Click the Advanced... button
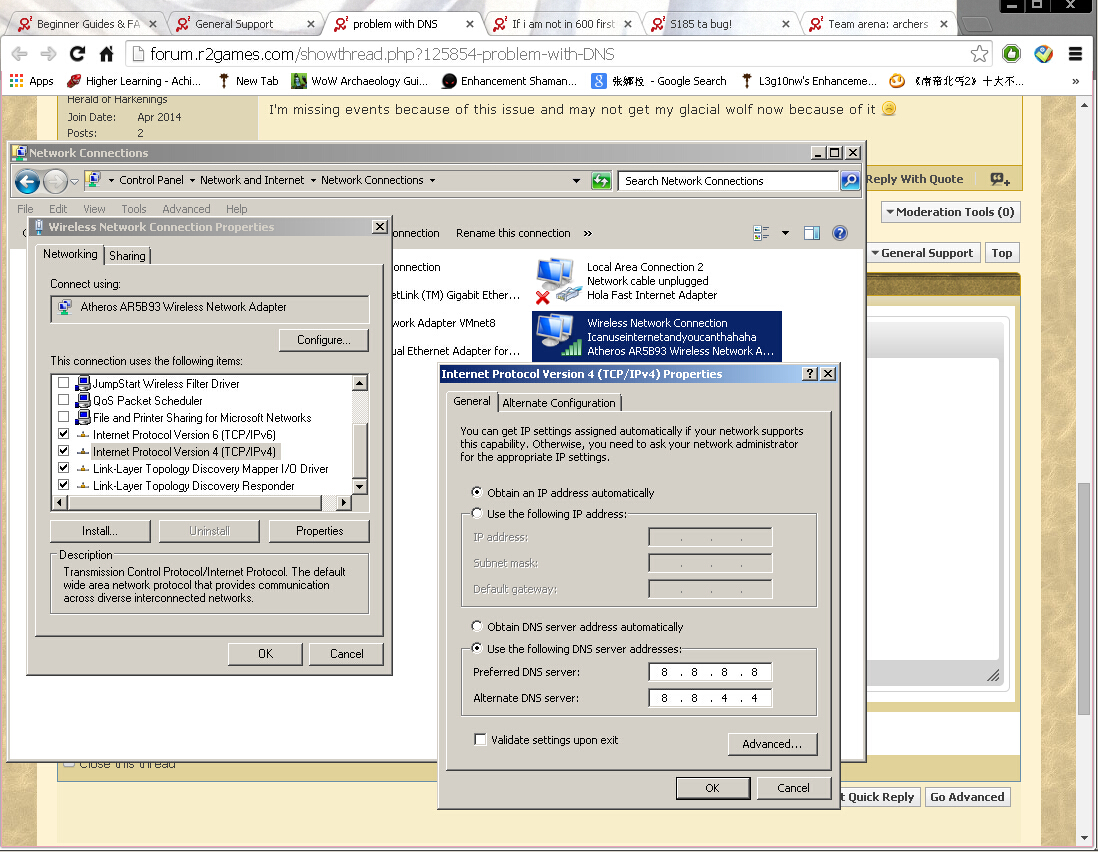This screenshot has height=852, width=1098. tap(772, 744)
